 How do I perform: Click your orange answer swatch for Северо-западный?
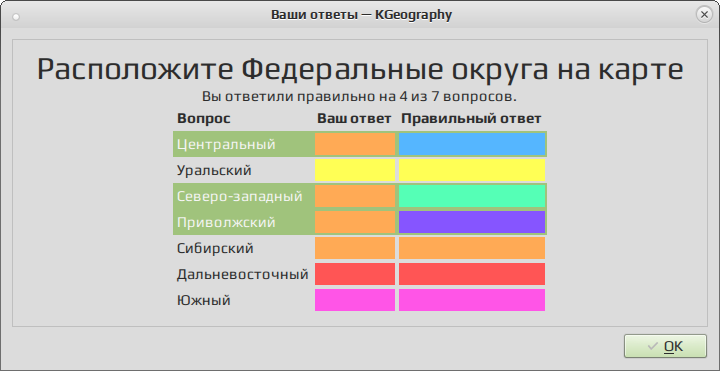click(x=355, y=197)
